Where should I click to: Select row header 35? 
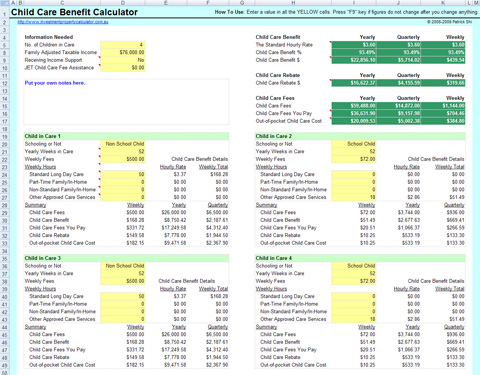[x=5, y=258]
